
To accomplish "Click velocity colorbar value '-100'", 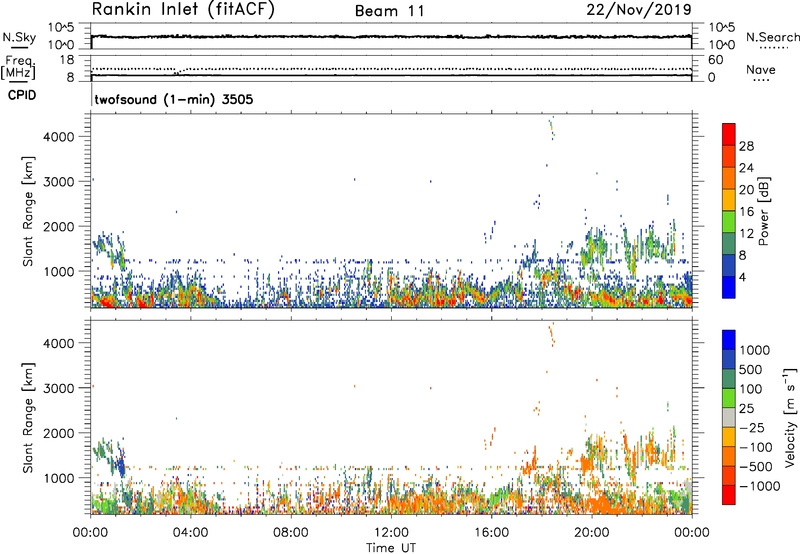I will [x=756, y=447].
